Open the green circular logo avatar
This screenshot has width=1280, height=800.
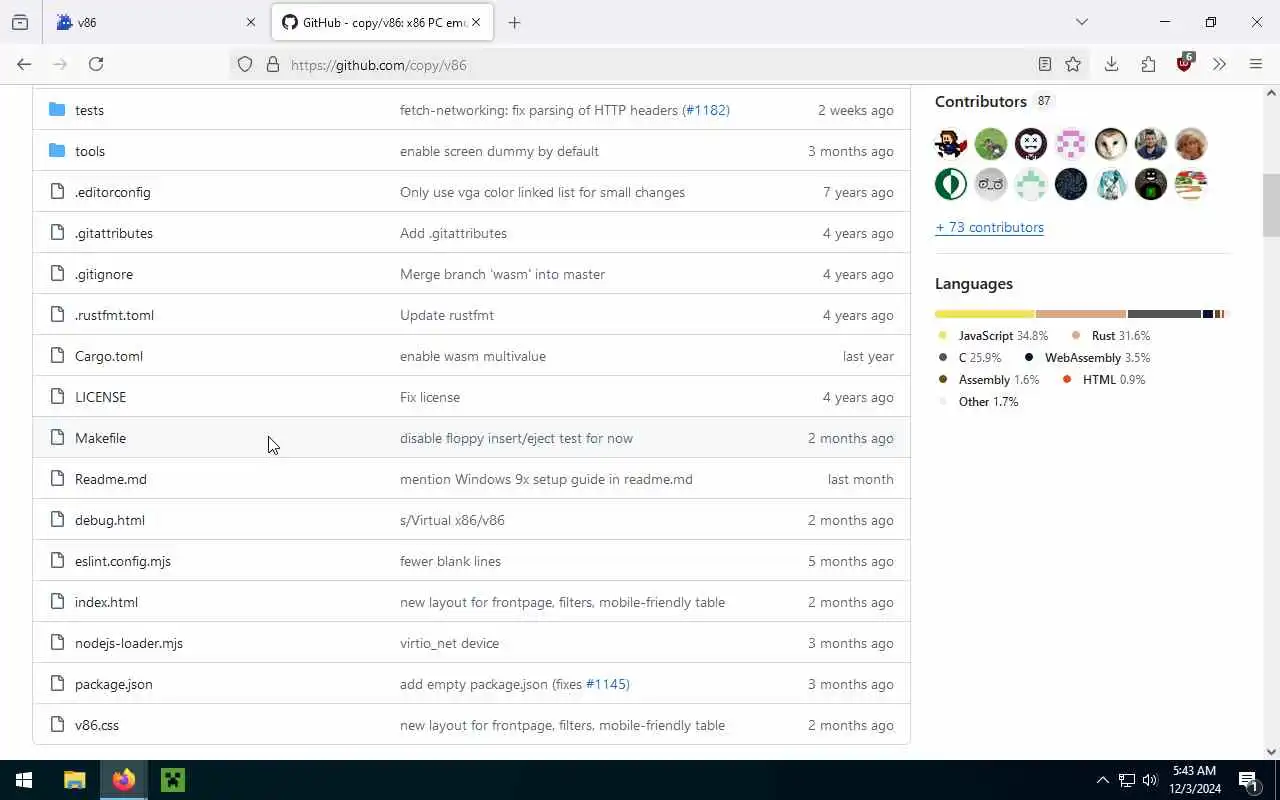pyautogui.click(x=951, y=184)
